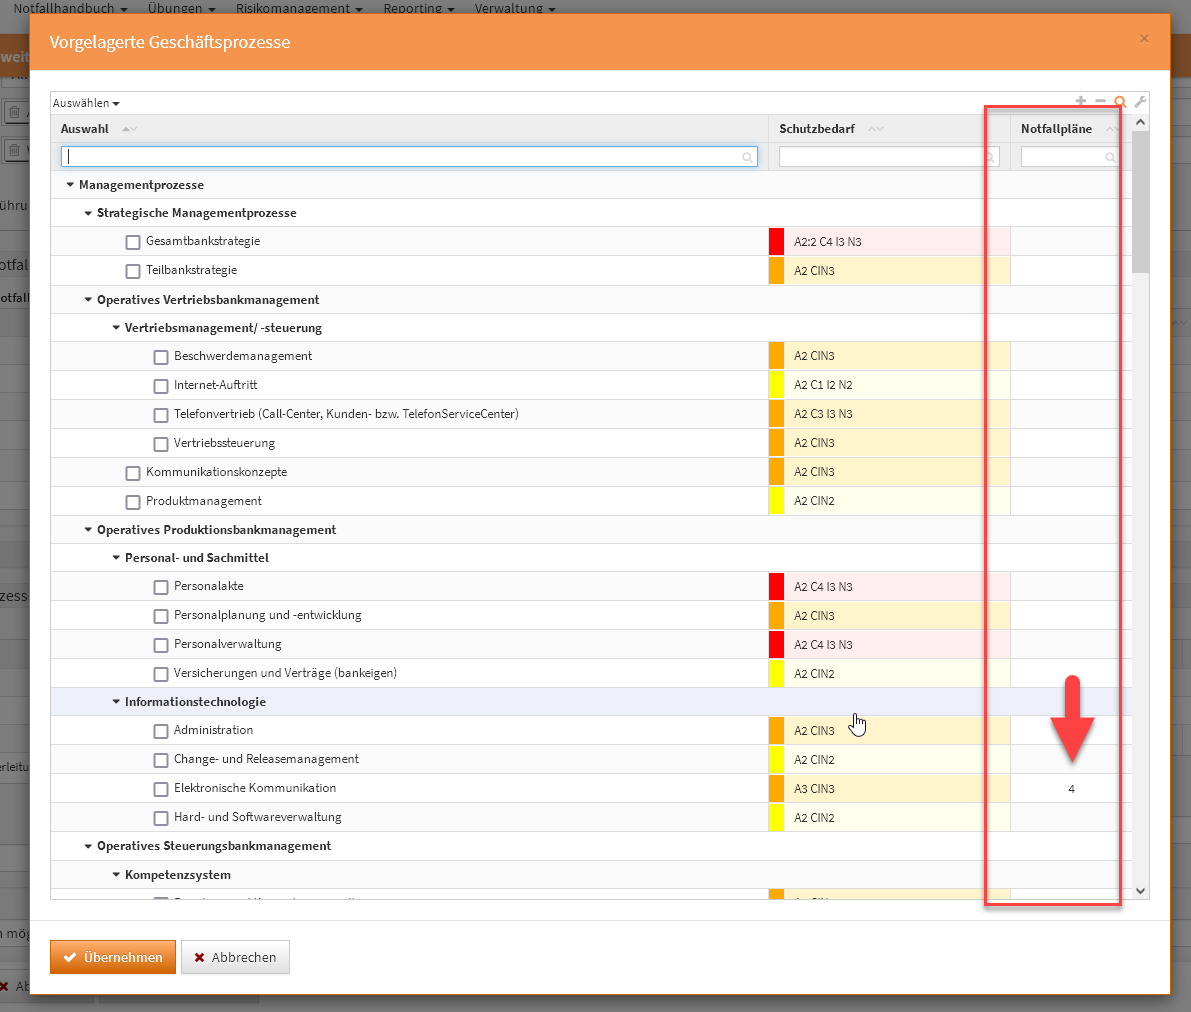Check the Gesamtbankstrategie checkbox
This screenshot has width=1191, height=1012.
(x=133, y=242)
